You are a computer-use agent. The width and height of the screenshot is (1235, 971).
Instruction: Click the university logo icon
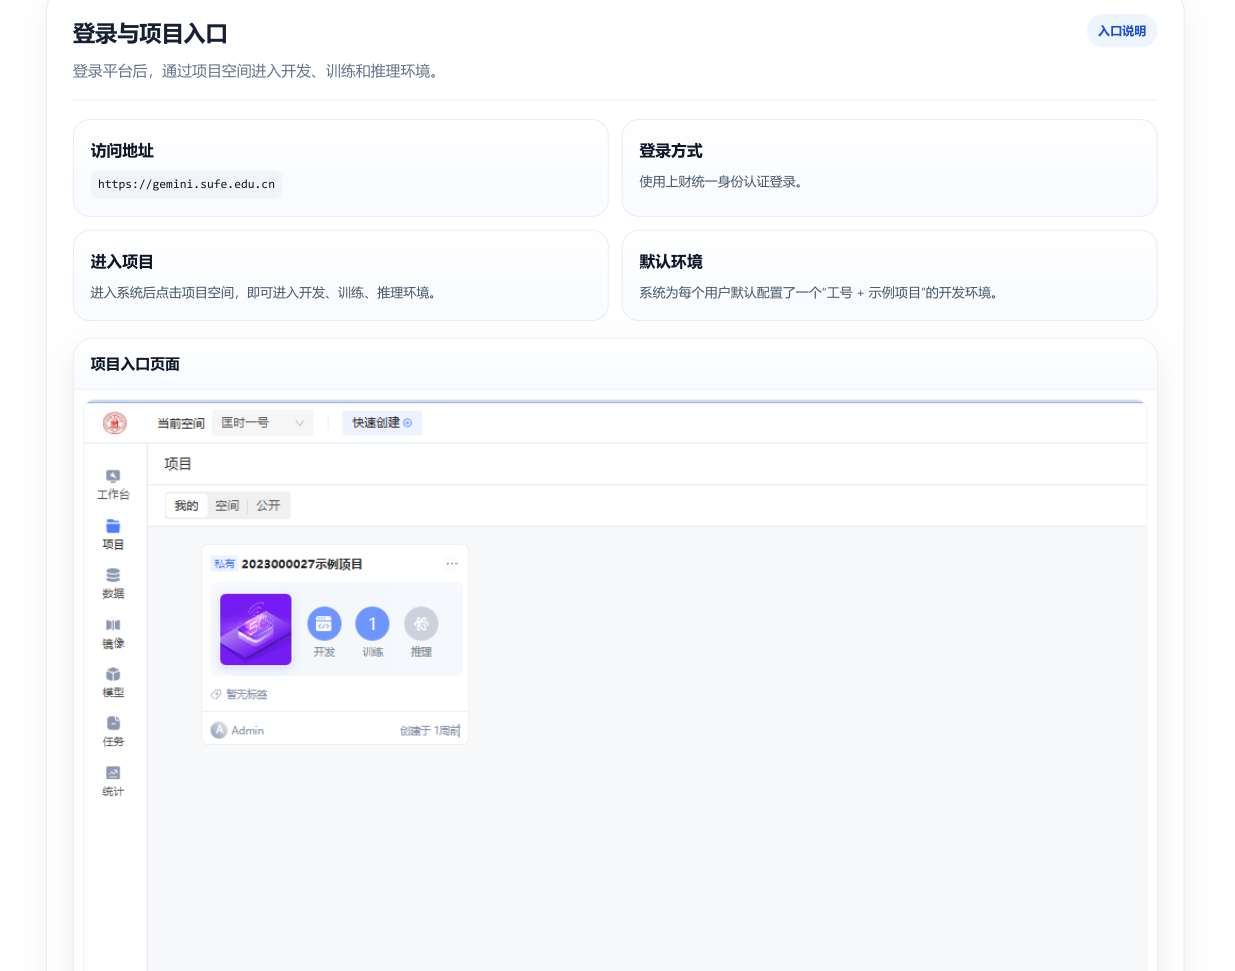(115, 423)
